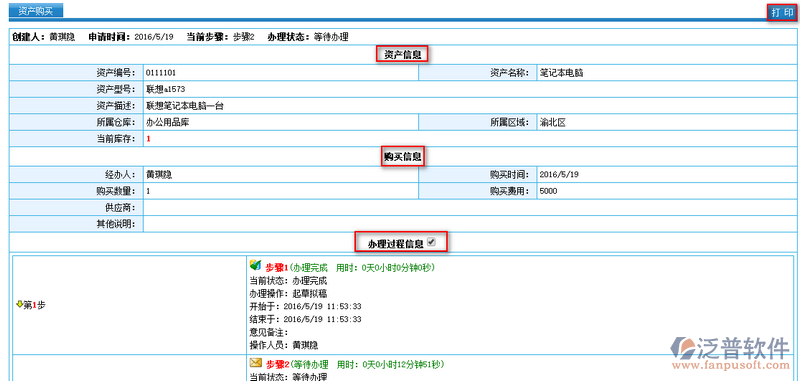
Task: Click the 第1步 row label
Action: pyautogui.click(x=34, y=305)
